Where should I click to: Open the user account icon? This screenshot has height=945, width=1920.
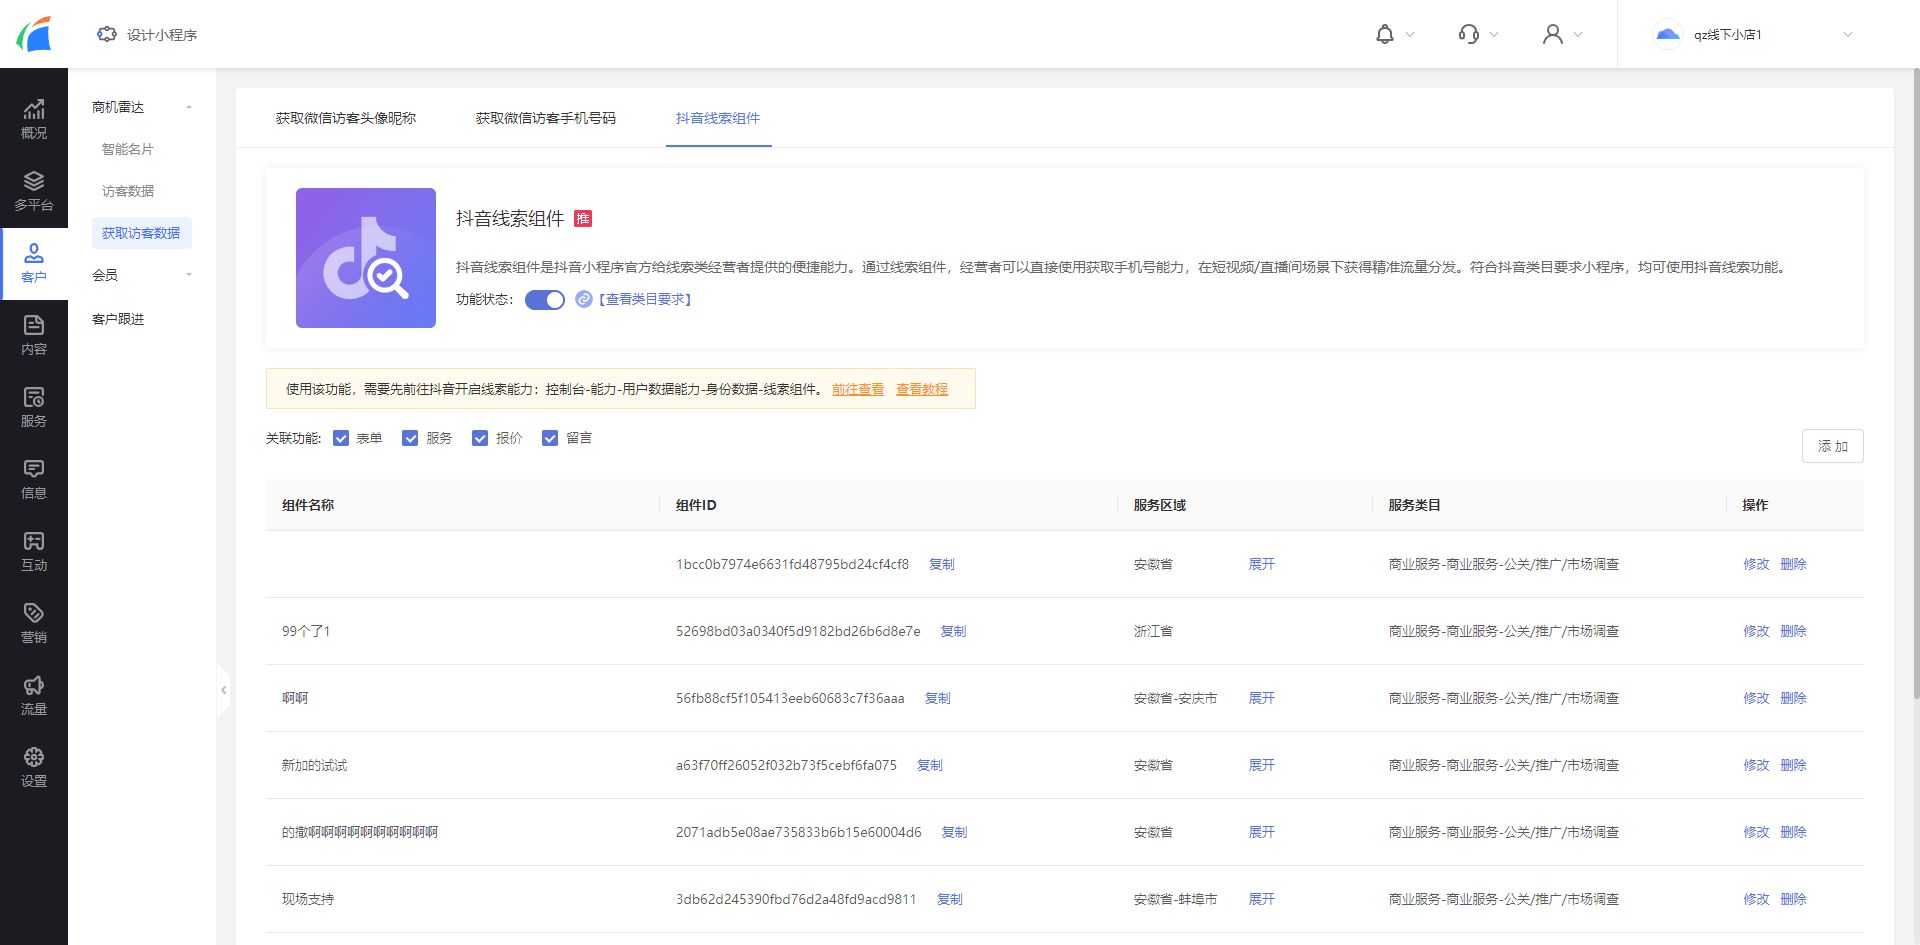pyautogui.click(x=1553, y=34)
